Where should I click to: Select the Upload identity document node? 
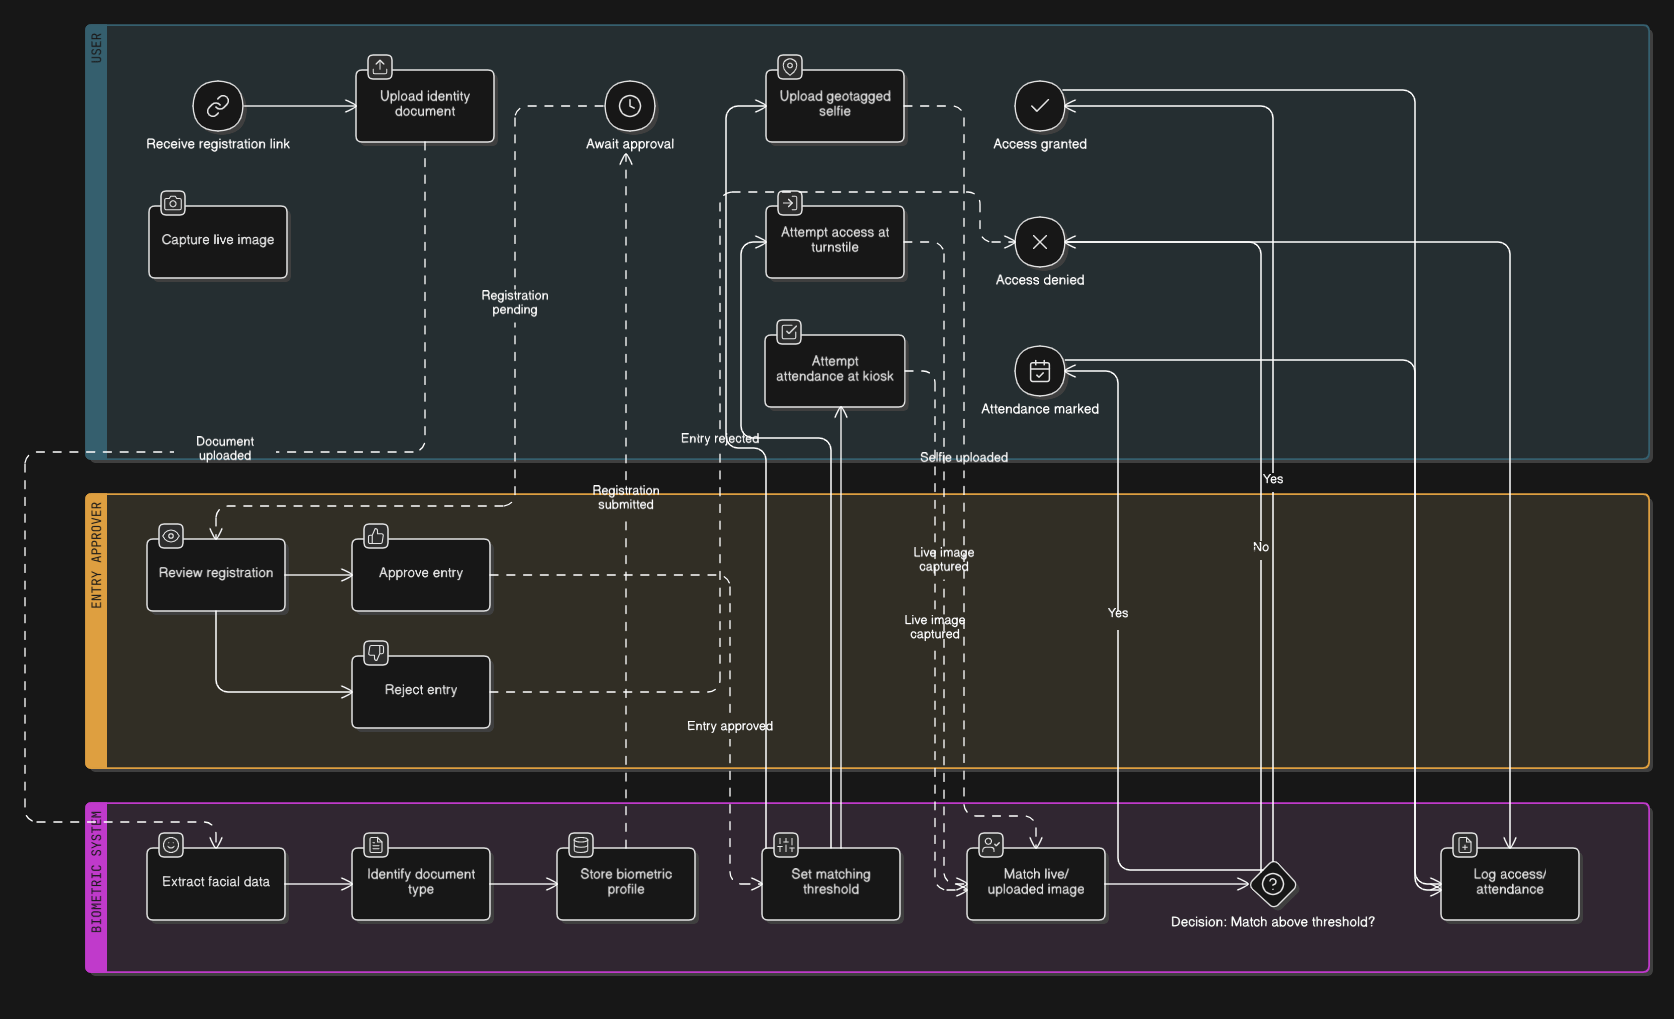(425, 105)
